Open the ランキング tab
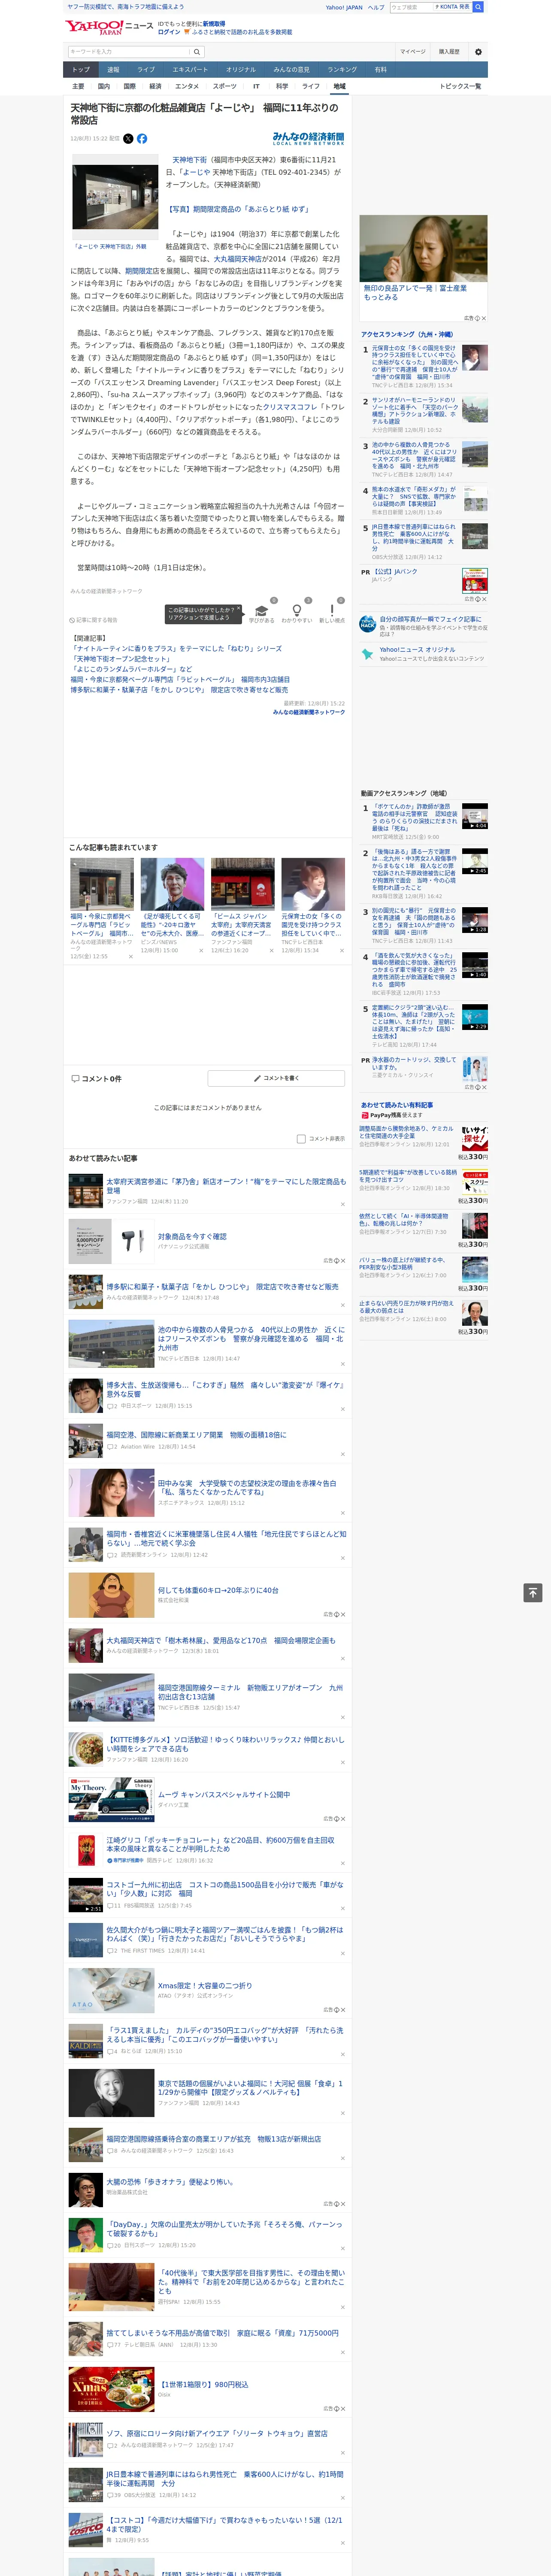The image size is (551, 2576). 342,69
